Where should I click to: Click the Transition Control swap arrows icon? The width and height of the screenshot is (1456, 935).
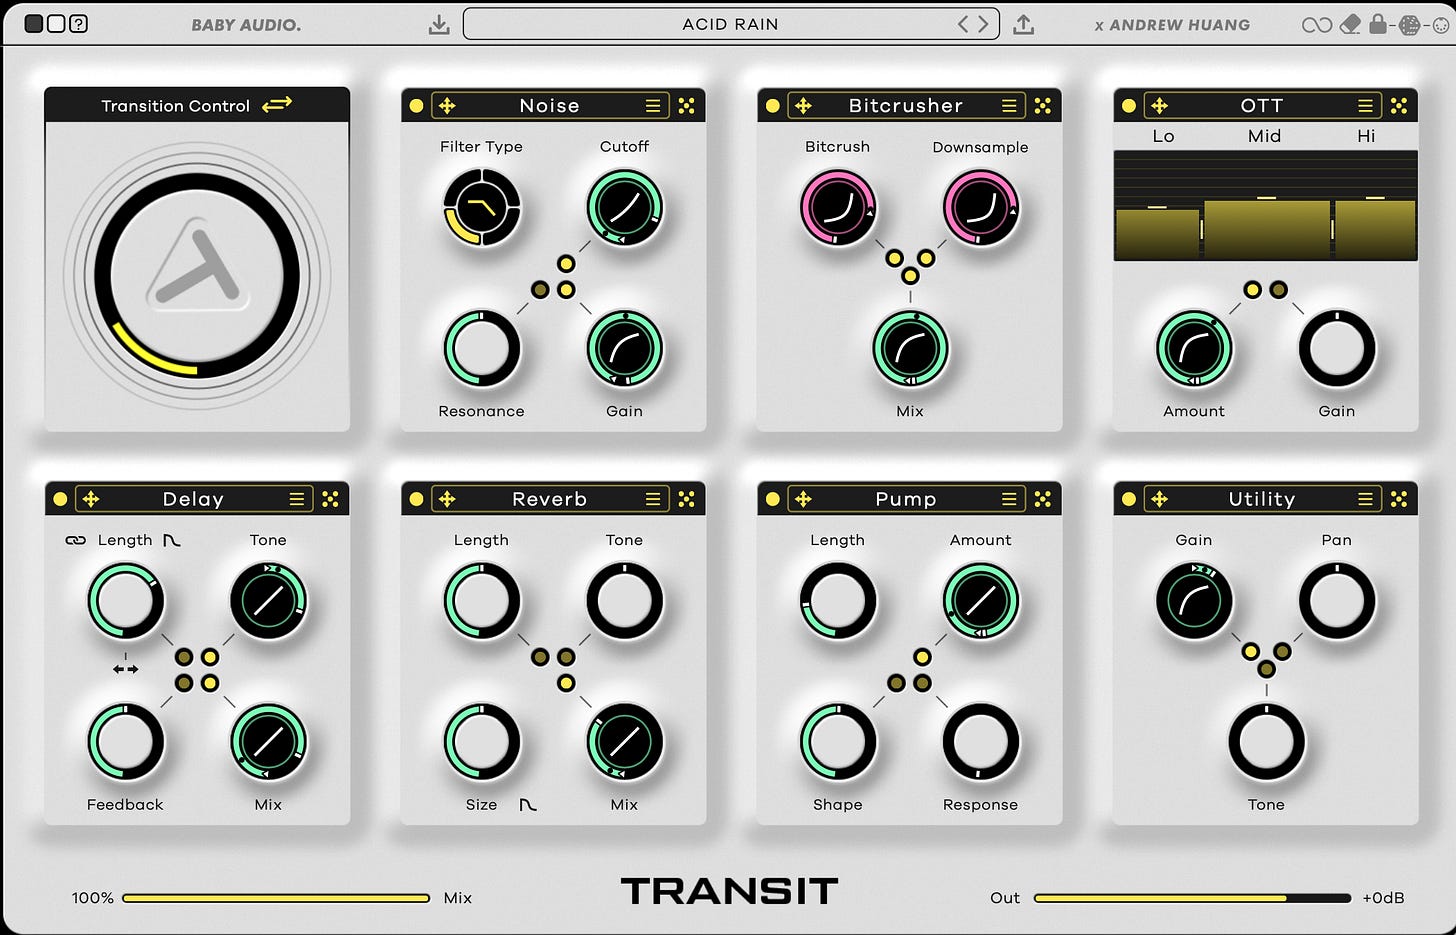pyautogui.click(x=277, y=104)
